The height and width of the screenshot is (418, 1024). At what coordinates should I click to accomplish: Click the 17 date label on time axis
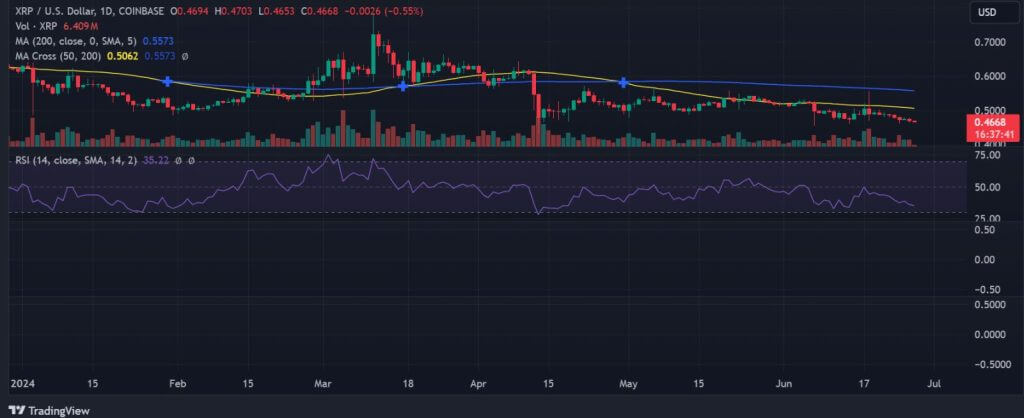pyautogui.click(x=866, y=384)
